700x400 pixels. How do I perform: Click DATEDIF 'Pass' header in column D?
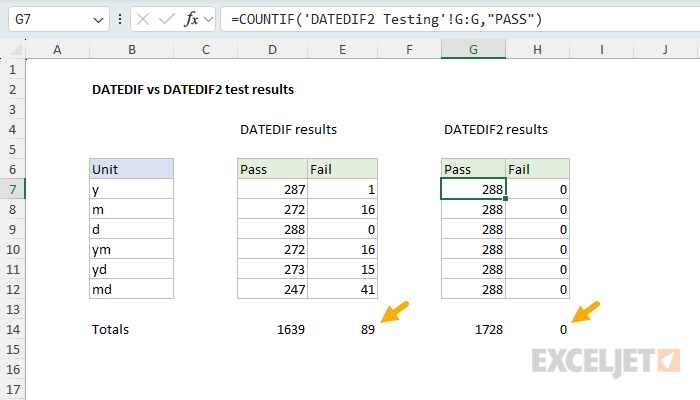click(x=272, y=169)
